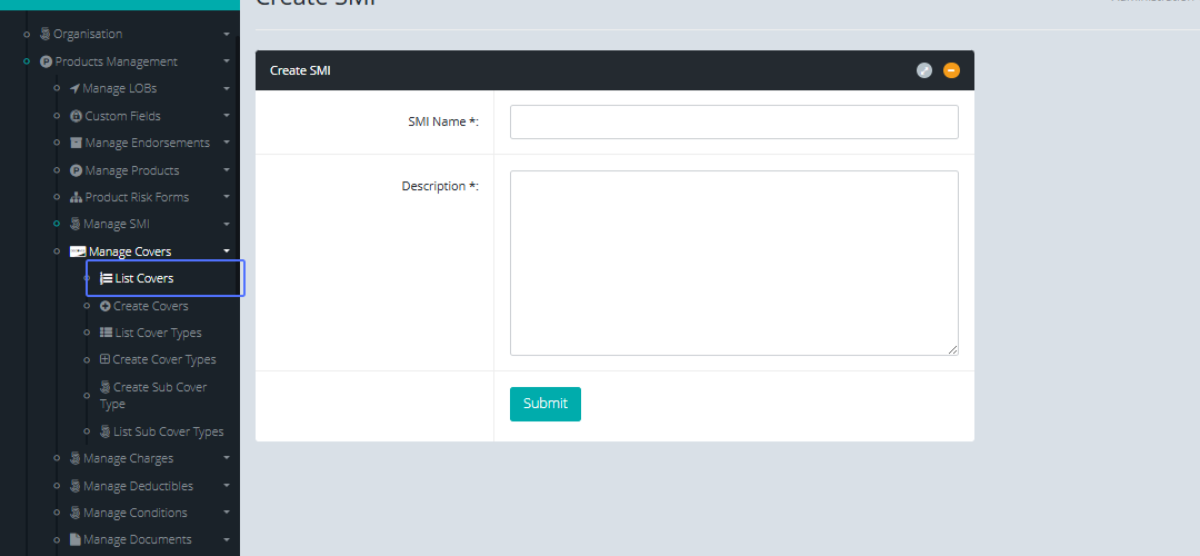Image resolution: width=1200 pixels, height=556 pixels.
Task: Click the Manage Documents file icon
Action: click(76, 540)
